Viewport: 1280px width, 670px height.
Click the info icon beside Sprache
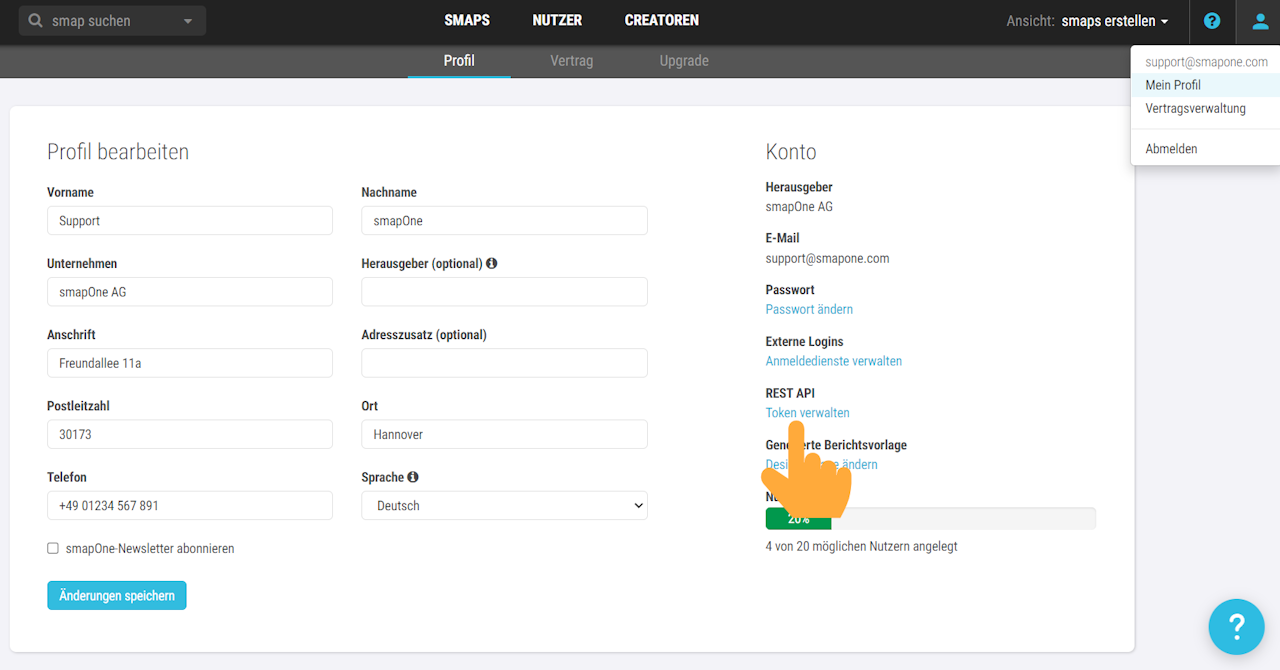coord(413,478)
